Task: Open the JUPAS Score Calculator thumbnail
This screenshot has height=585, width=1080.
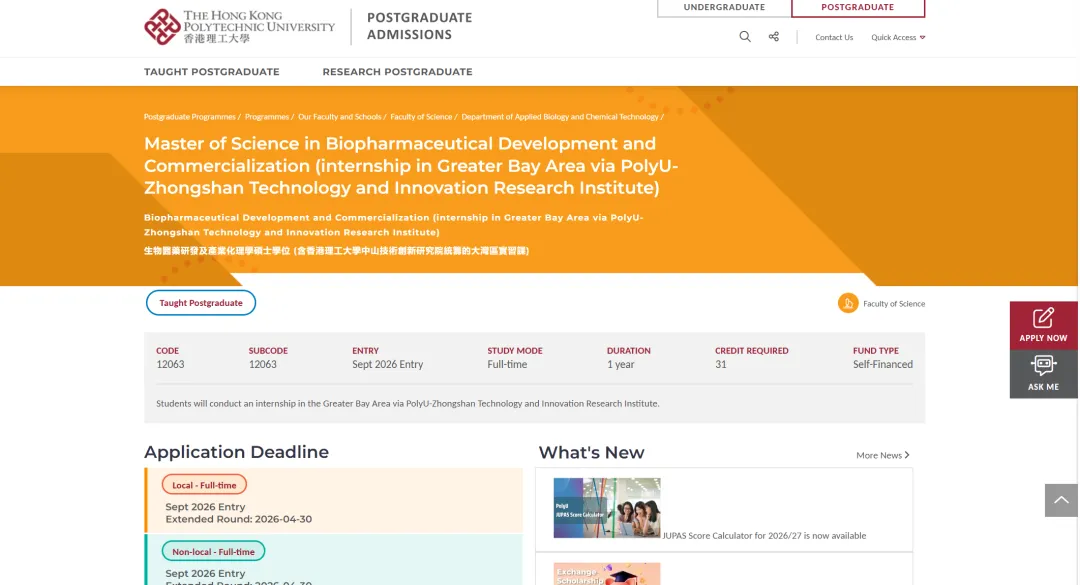Action: click(x=607, y=508)
